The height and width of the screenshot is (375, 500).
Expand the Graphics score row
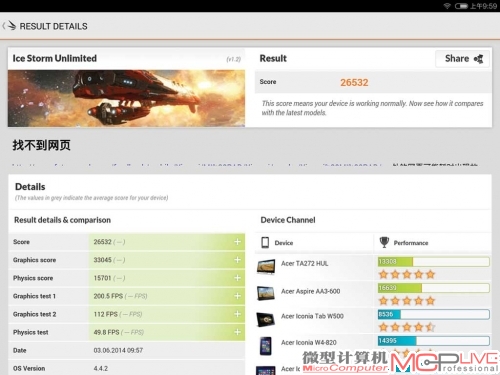coord(237,260)
